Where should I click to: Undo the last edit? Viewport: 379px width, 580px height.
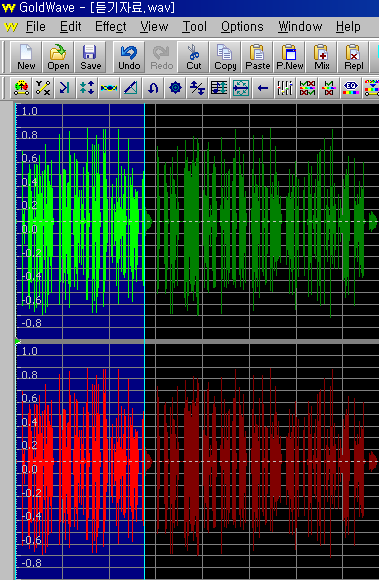(x=129, y=57)
